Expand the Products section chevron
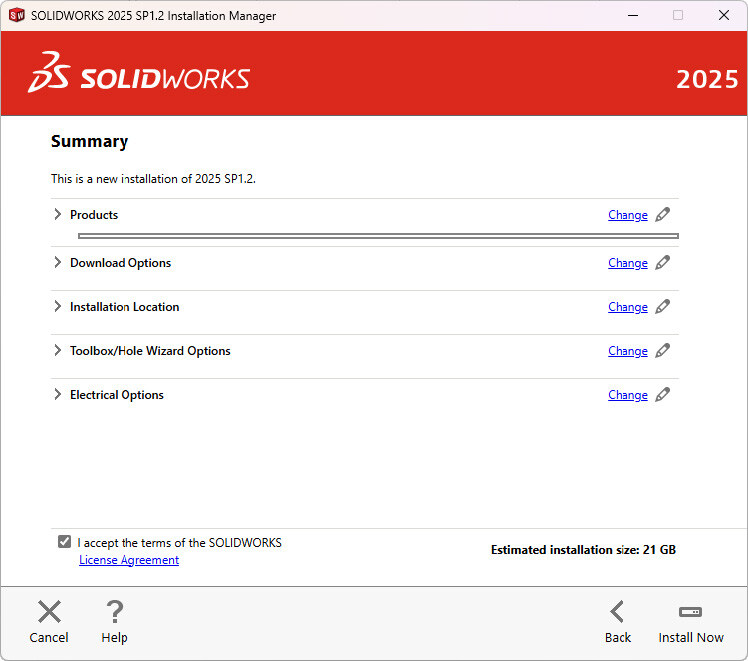 (58, 214)
